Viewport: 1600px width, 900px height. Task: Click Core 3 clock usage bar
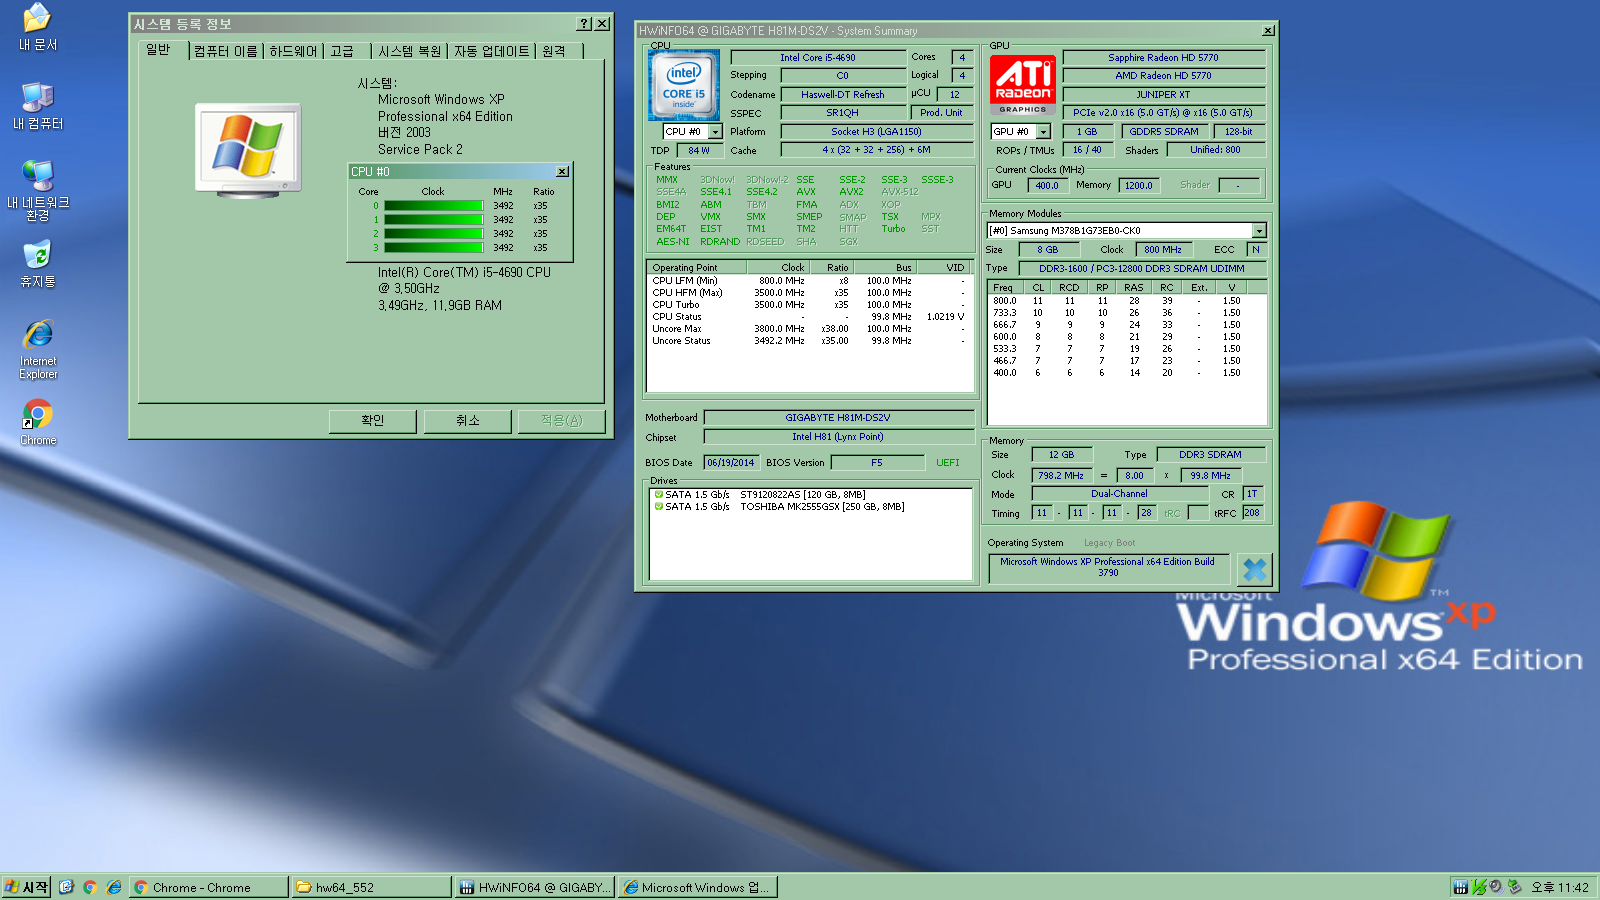coord(433,248)
